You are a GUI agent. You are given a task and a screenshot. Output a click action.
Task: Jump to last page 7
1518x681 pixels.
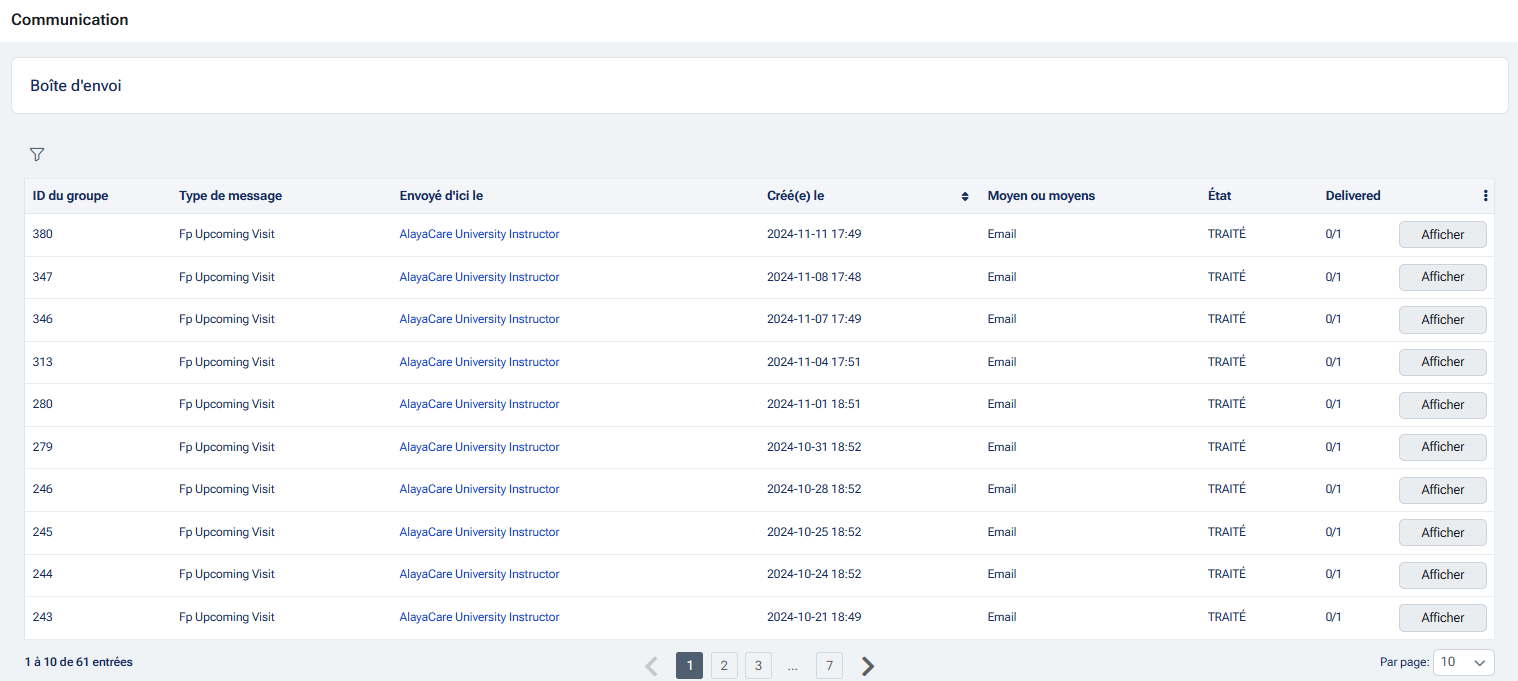[x=829, y=666]
